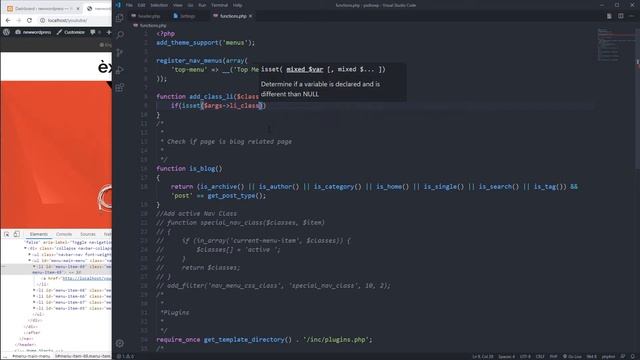The height and width of the screenshot is (360, 640).
Task: Open the editor more actions icon
Action: (632, 16)
